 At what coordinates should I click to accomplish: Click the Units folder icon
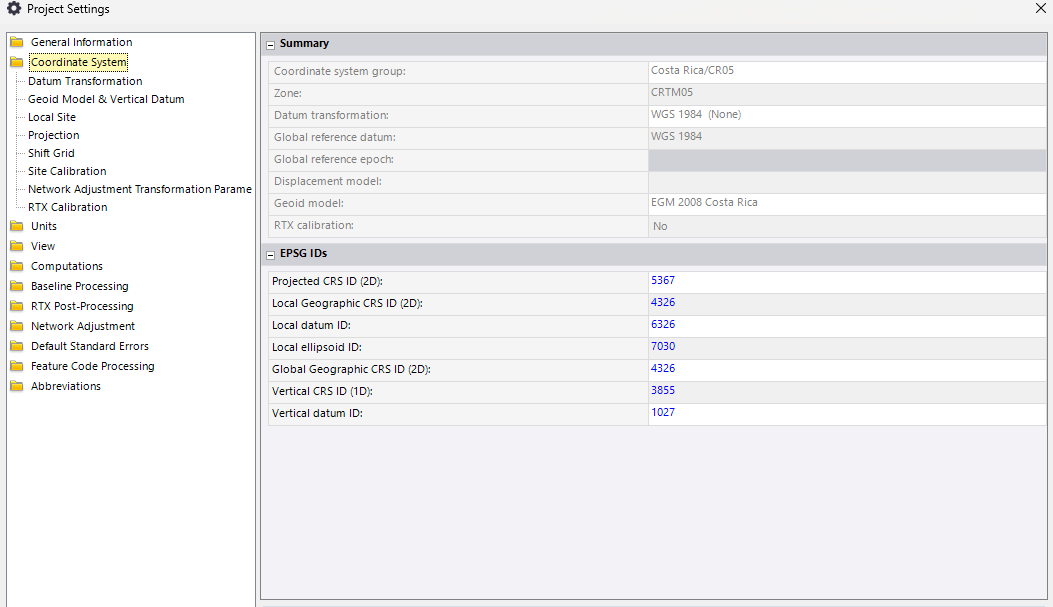point(17,226)
